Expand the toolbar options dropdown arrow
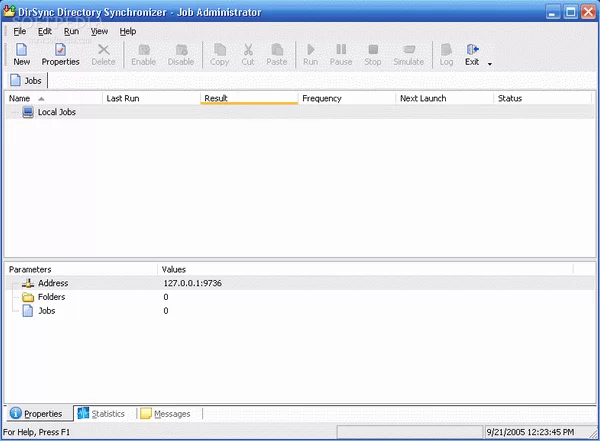This screenshot has height=441, width=600. (x=490, y=64)
